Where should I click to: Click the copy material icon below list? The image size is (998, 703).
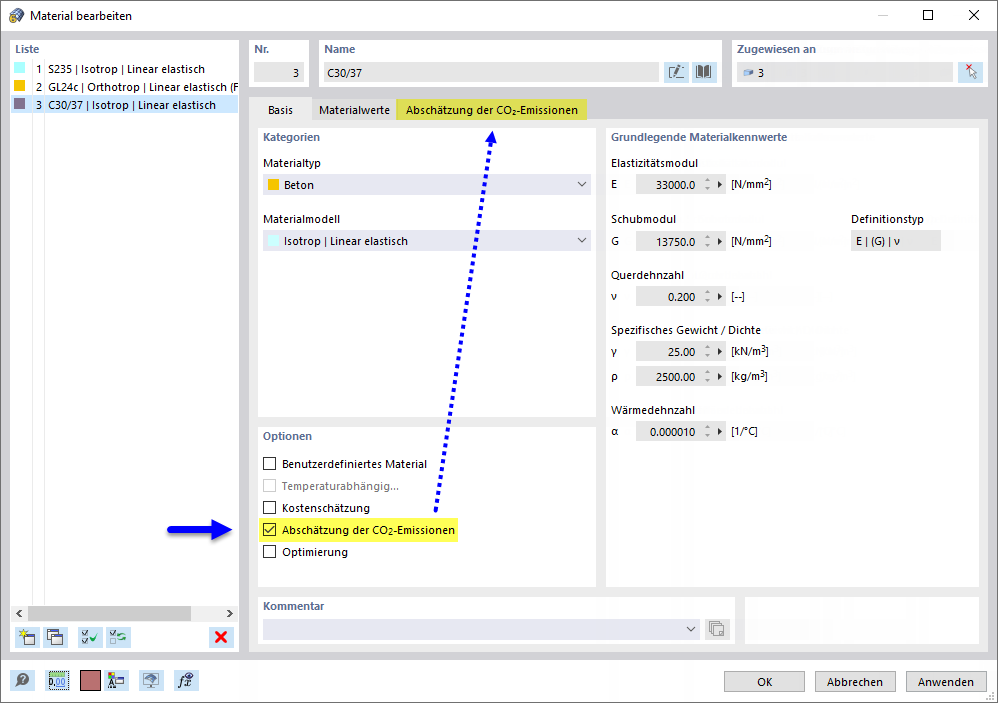55,637
